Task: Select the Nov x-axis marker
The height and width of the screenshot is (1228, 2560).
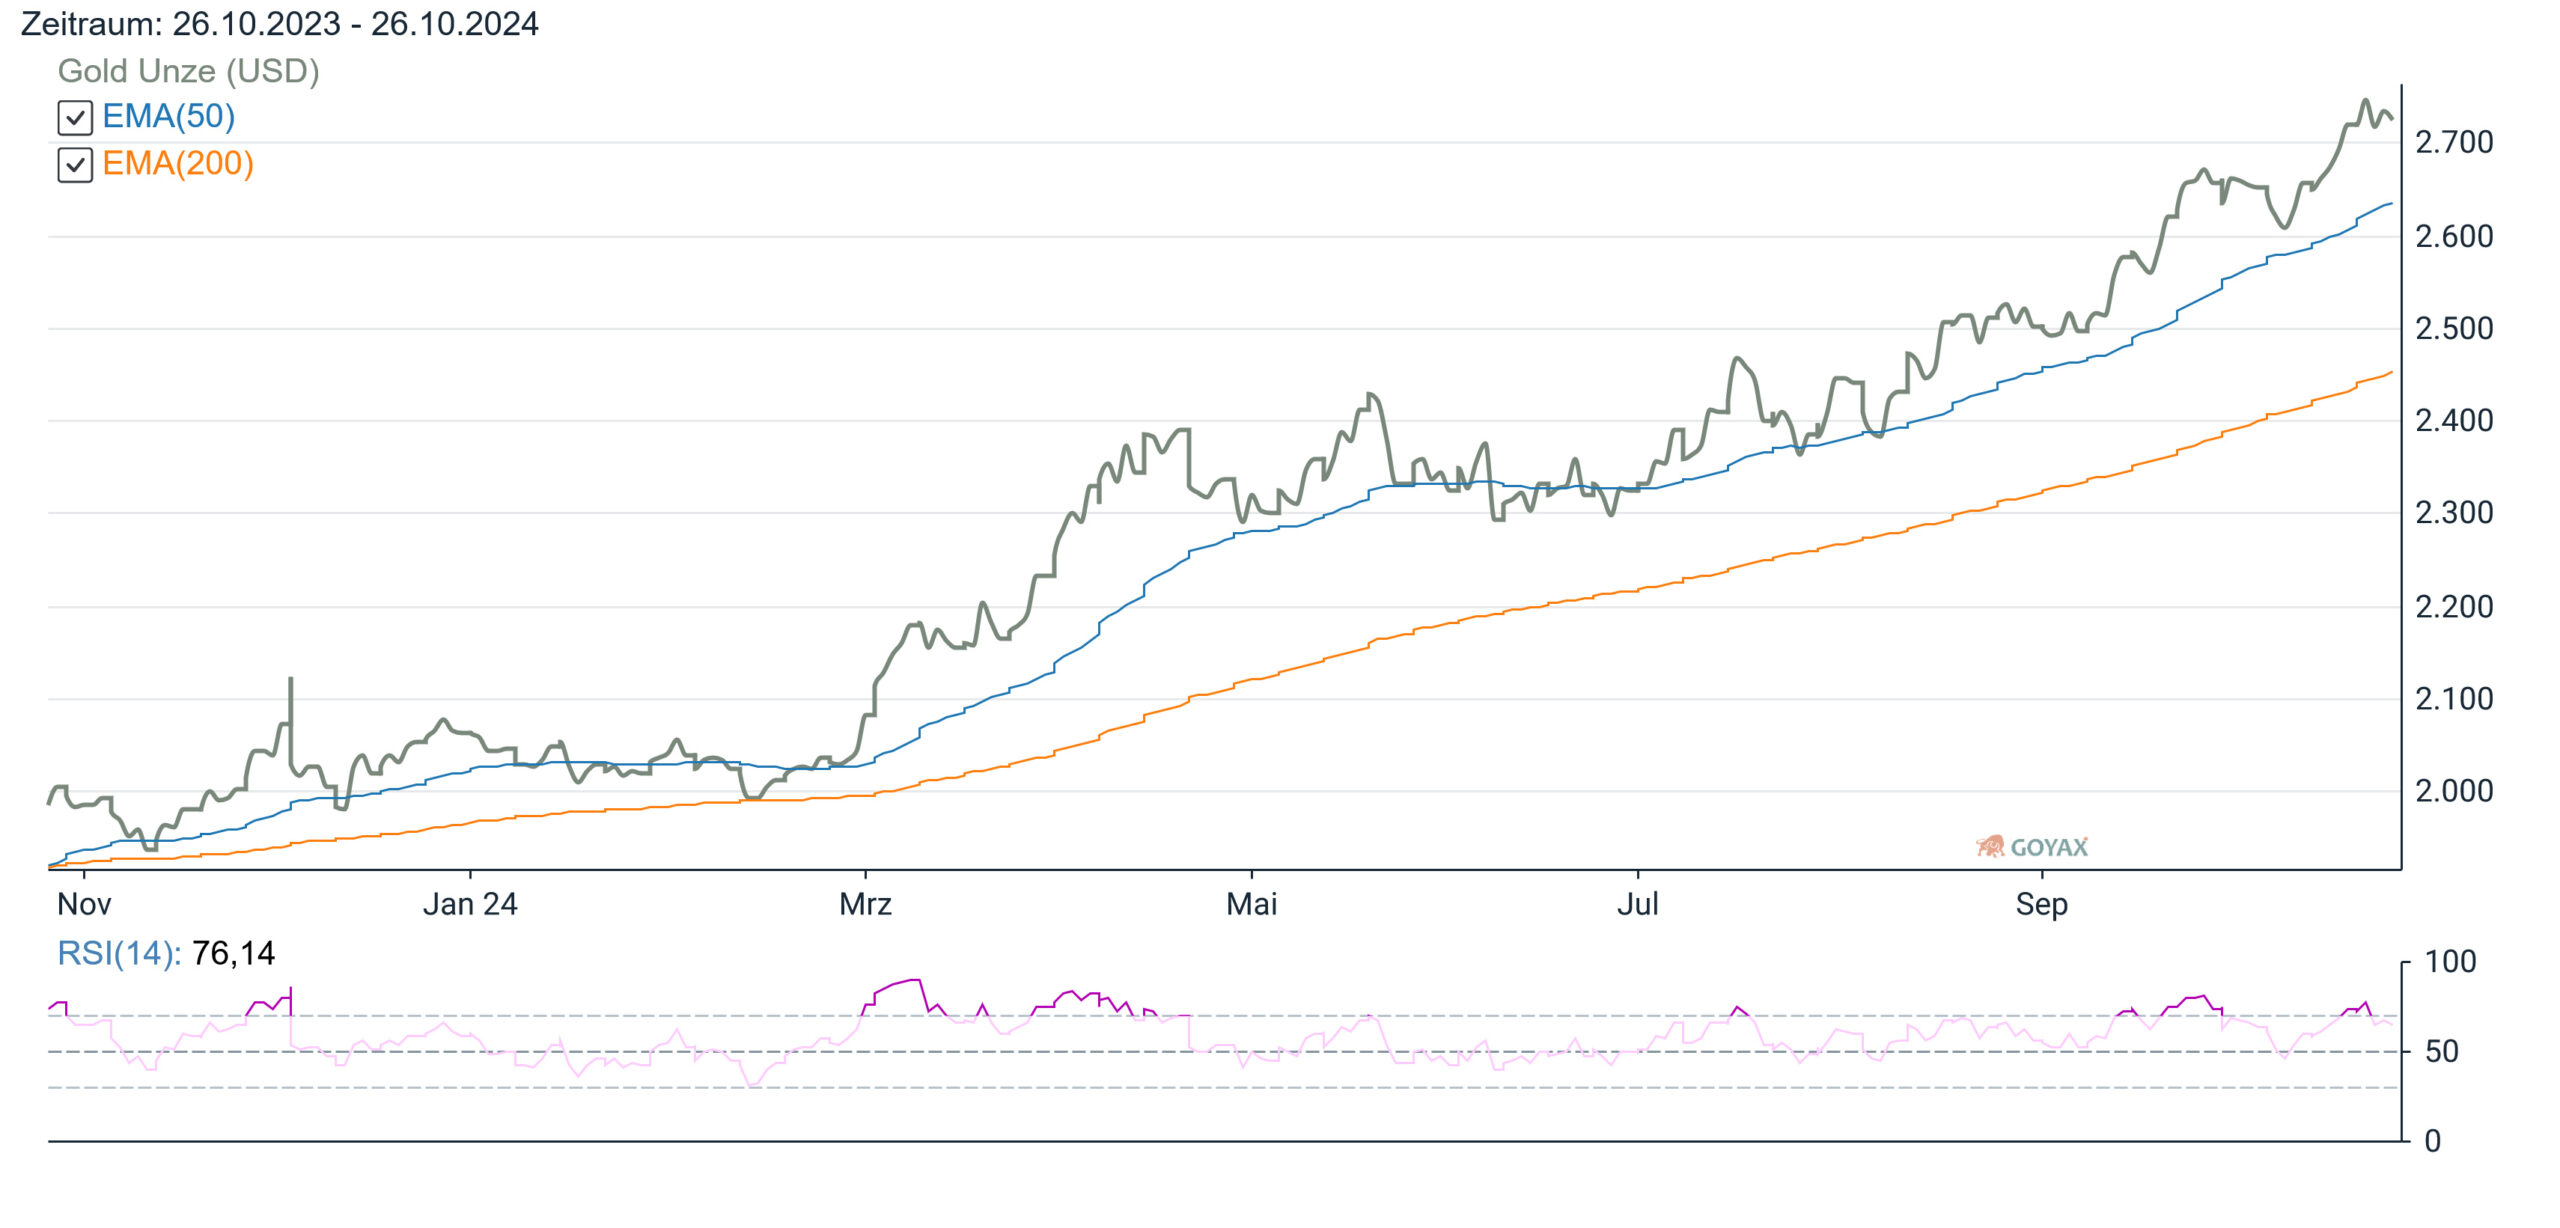Action: pyautogui.click(x=84, y=904)
